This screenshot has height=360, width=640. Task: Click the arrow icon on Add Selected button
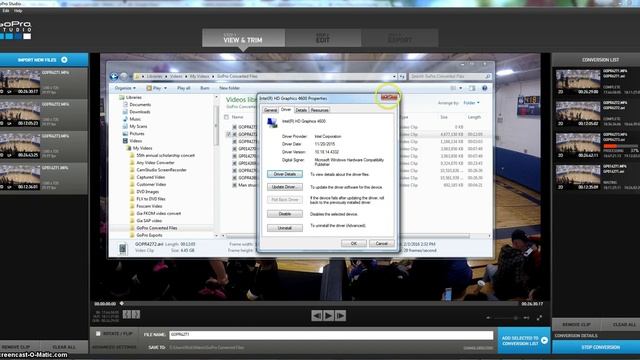tap(544, 340)
